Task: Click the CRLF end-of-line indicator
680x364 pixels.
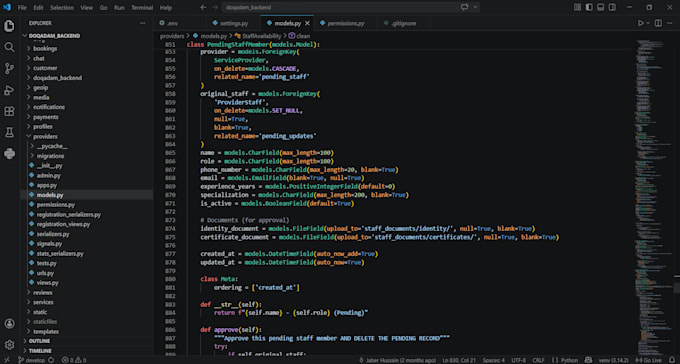Action: click(x=538, y=360)
